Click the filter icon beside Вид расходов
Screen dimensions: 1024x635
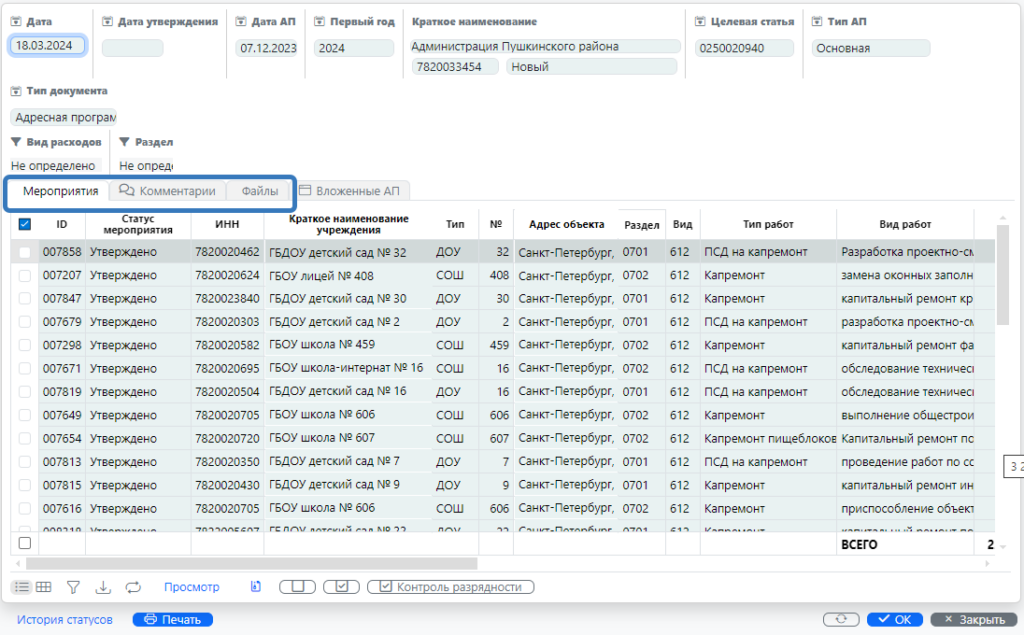tap(16, 142)
